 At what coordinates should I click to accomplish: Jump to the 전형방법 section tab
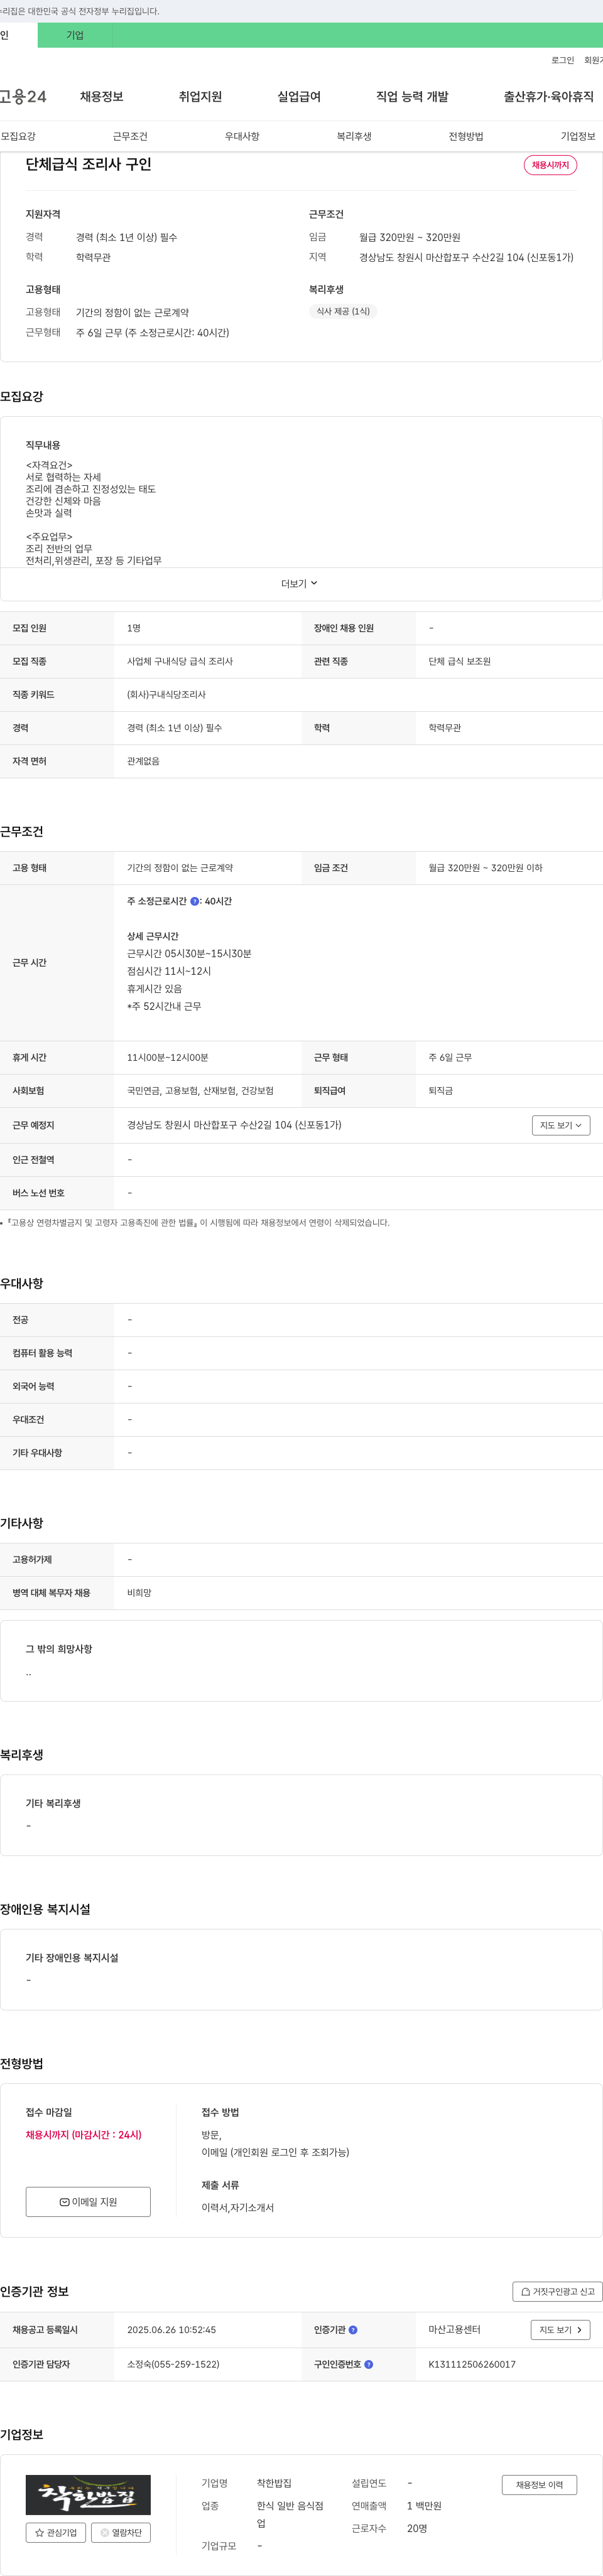[x=466, y=136]
